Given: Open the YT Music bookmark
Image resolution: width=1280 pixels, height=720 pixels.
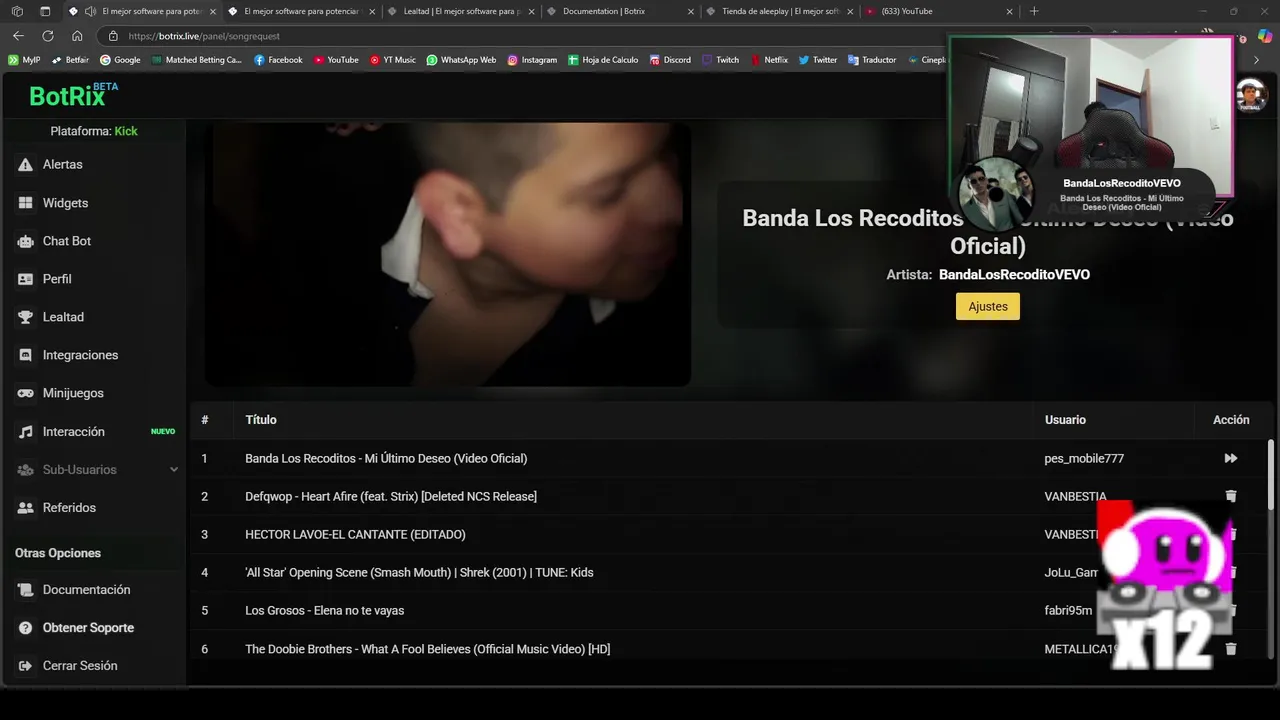Looking at the screenshot, I should pyautogui.click(x=393, y=60).
